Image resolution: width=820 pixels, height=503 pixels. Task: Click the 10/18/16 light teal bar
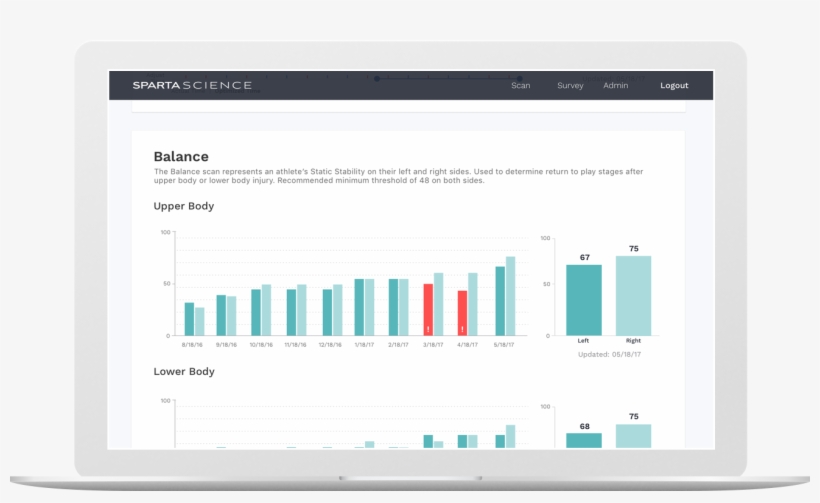coord(266,310)
